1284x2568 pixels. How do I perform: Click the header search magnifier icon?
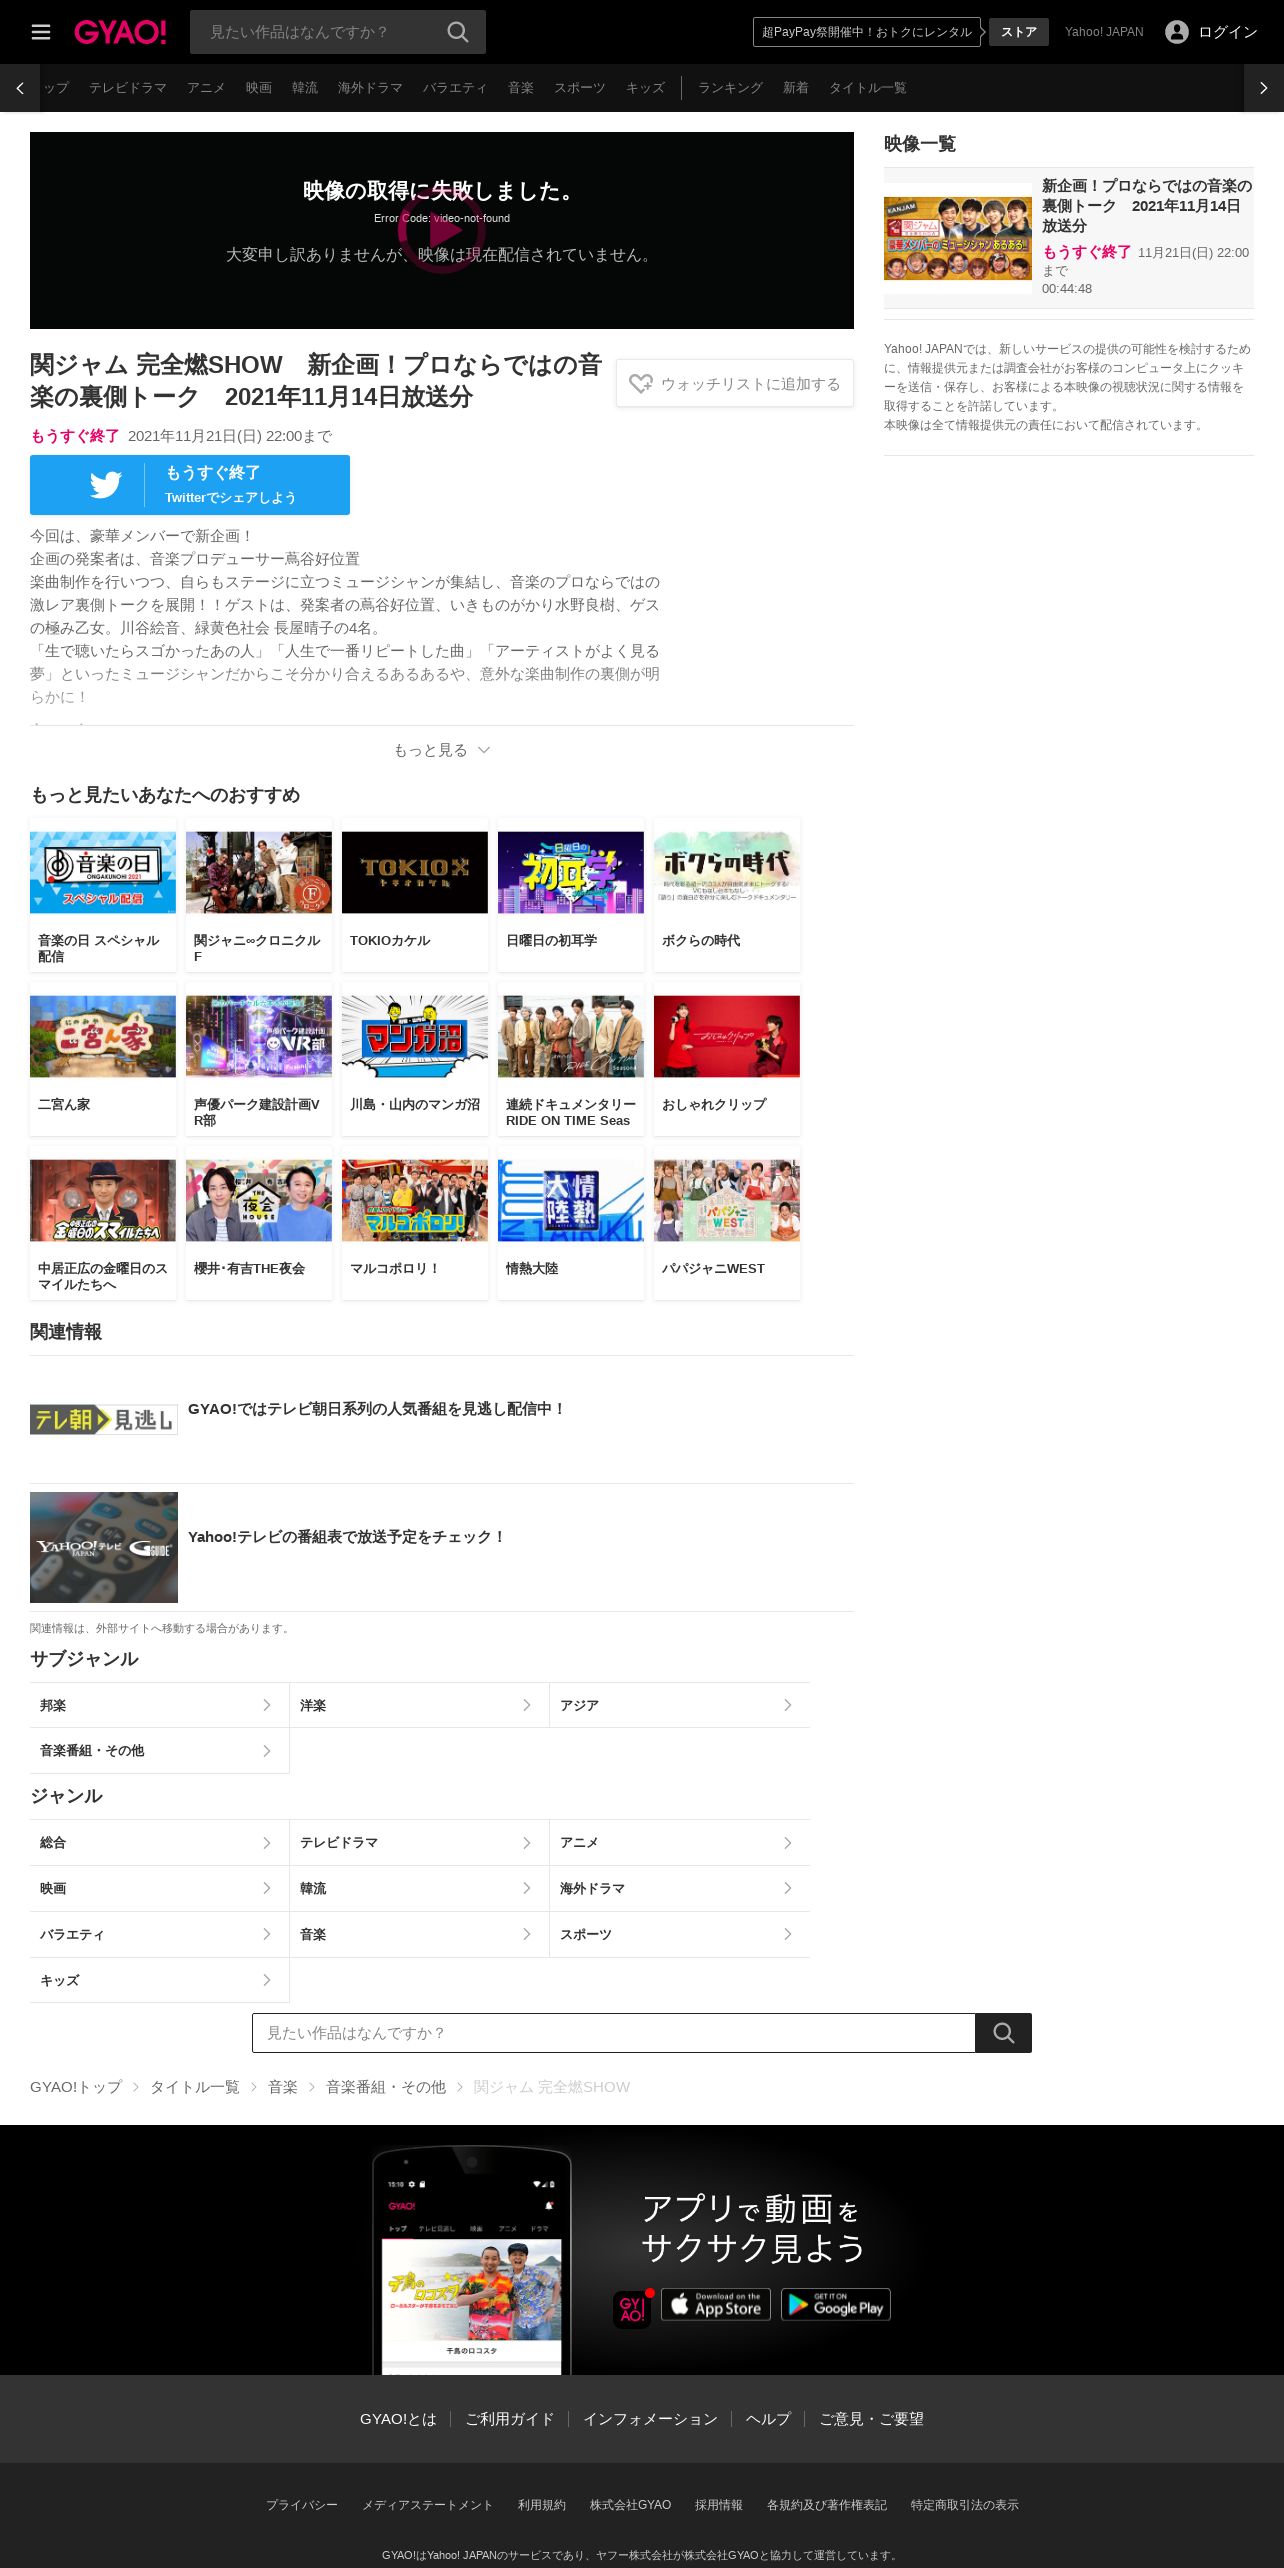pos(458,32)
